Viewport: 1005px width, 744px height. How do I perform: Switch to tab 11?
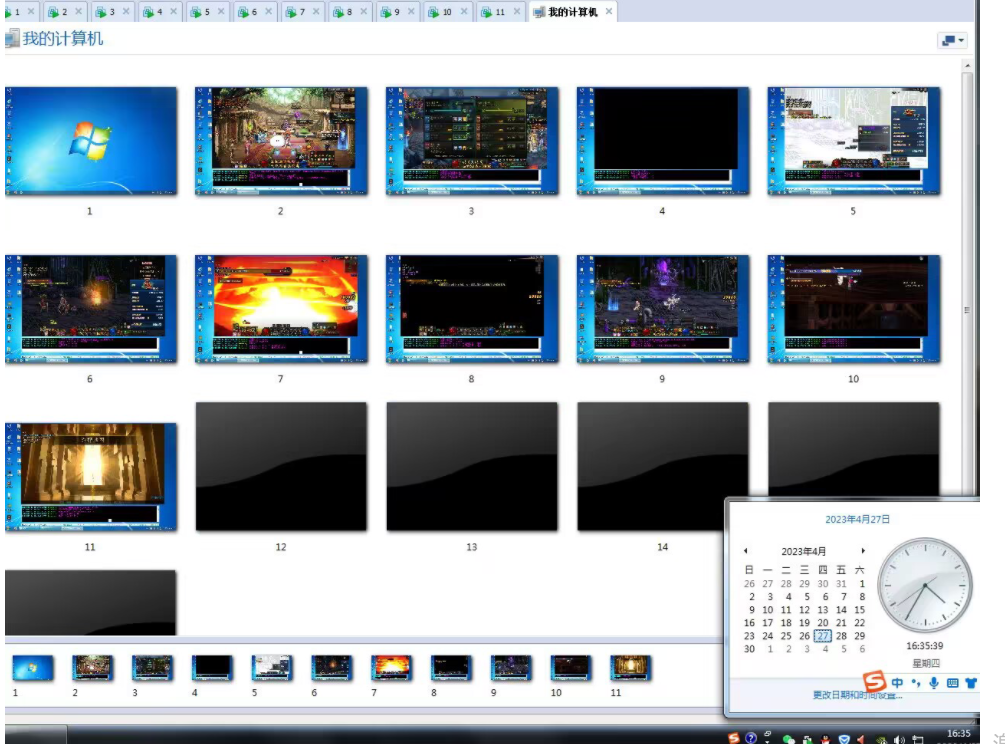(x=499, y=12)
